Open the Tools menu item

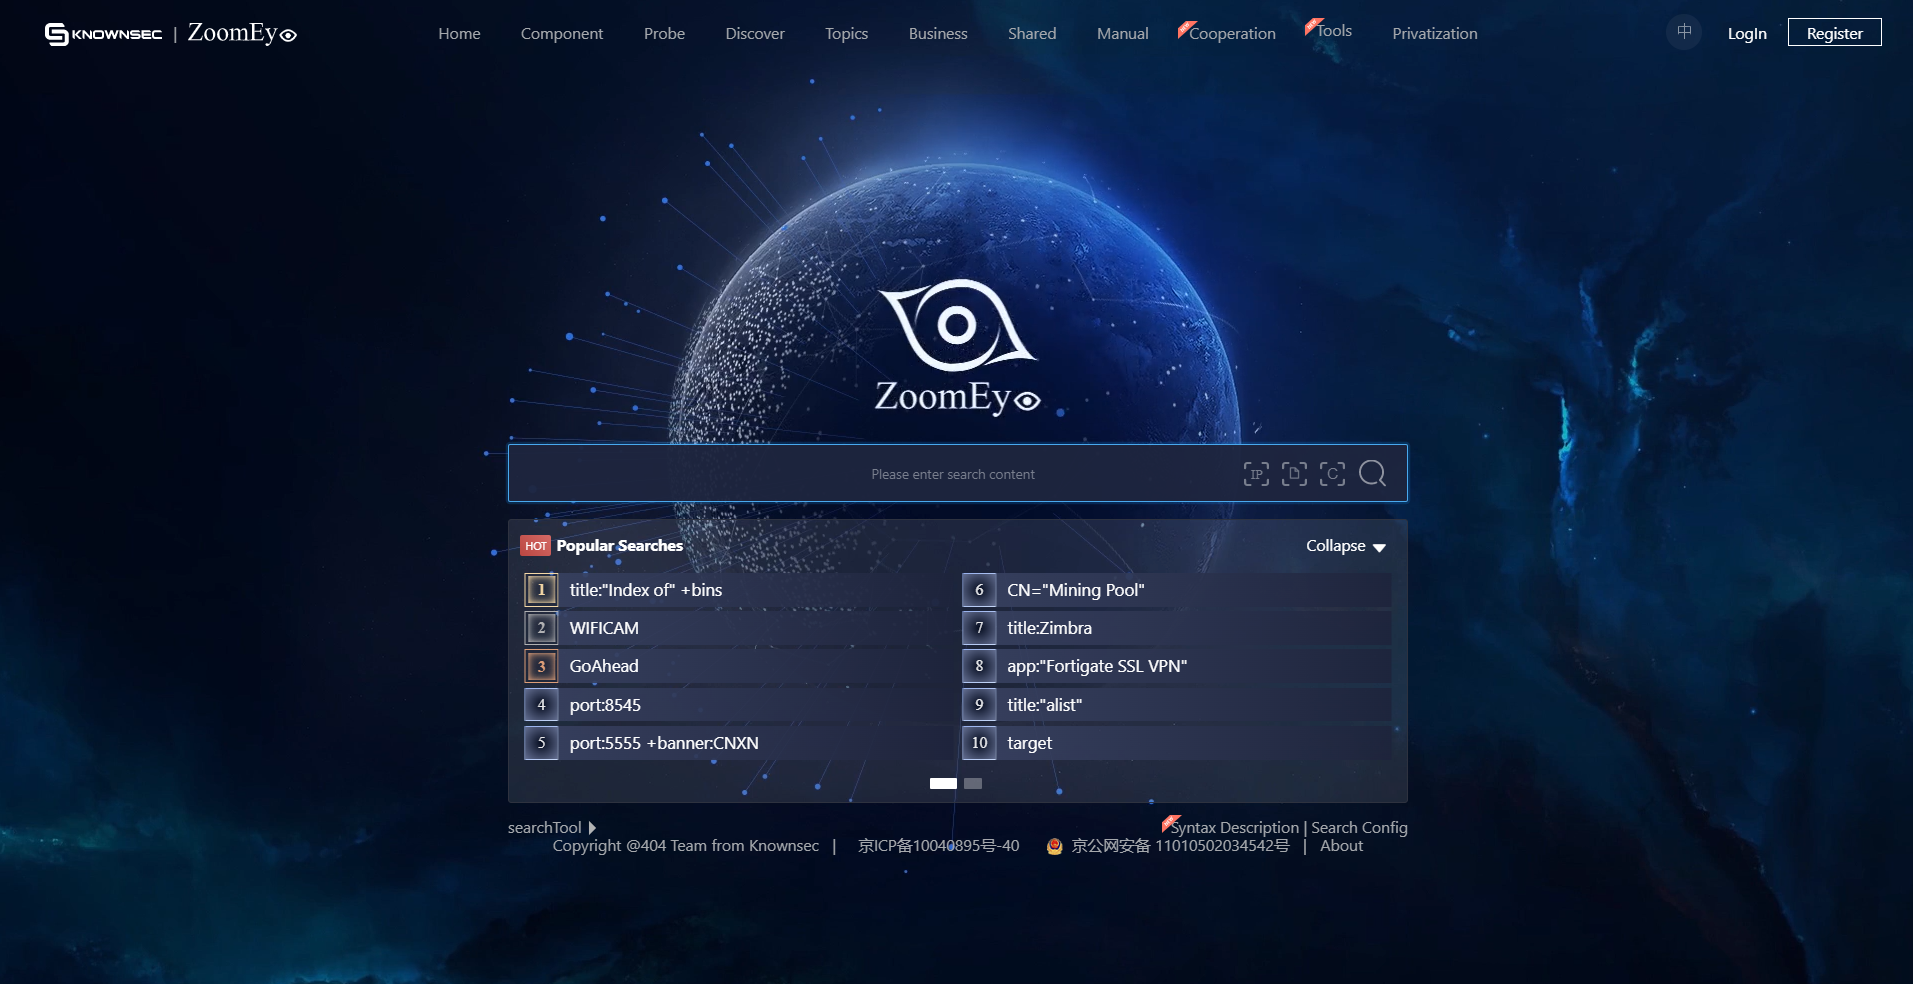pos(1333,31)
